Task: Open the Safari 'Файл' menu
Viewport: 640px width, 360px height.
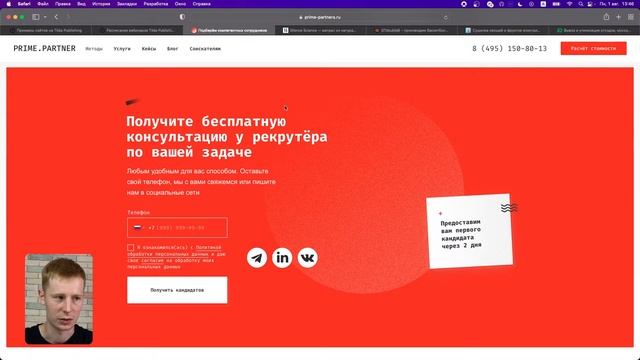Action: click(43, 4)
